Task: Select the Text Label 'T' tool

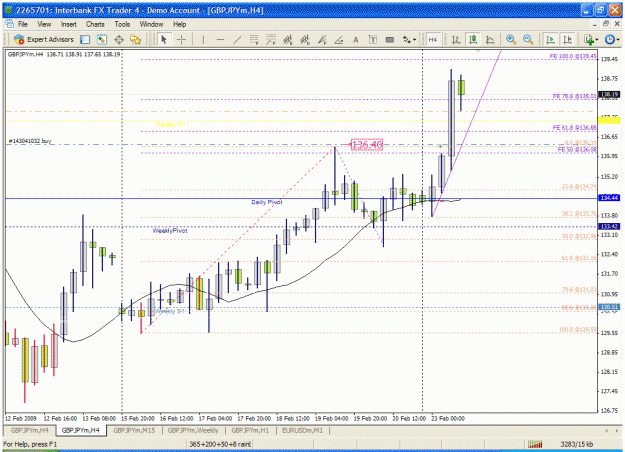Action: [373, 39]
